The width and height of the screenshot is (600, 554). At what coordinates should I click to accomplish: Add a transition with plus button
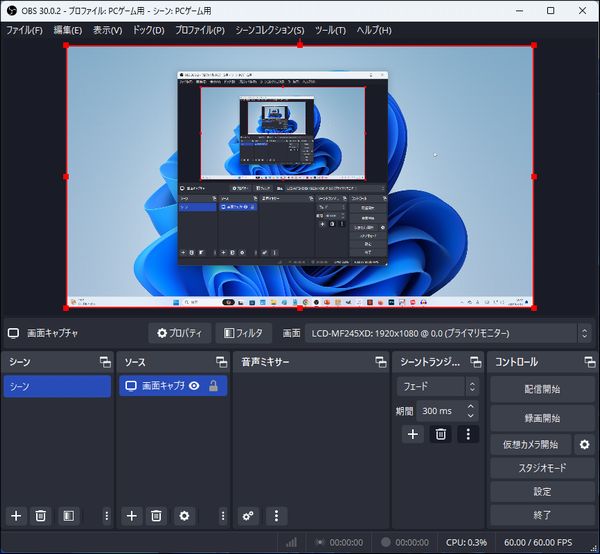click(413, 435)
